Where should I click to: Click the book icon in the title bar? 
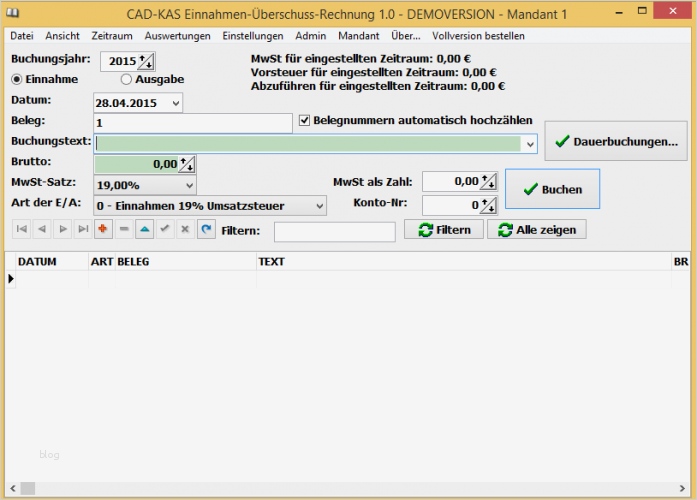click(12, 13)
